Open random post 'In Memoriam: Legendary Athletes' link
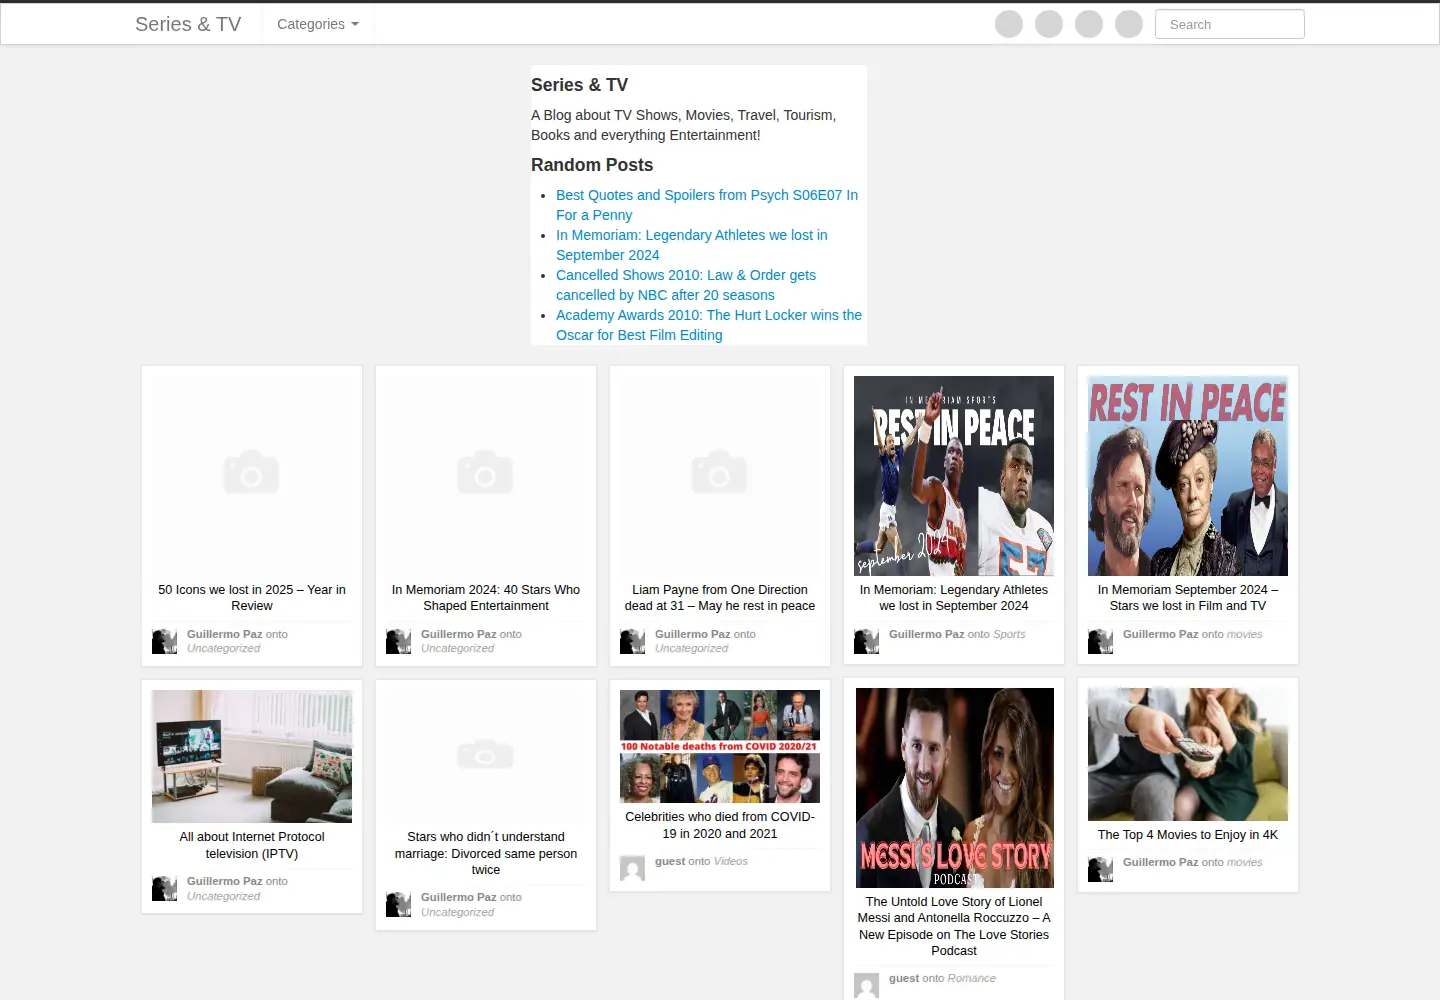This screenshot has width=1440, height=1000. click(692, 245)
